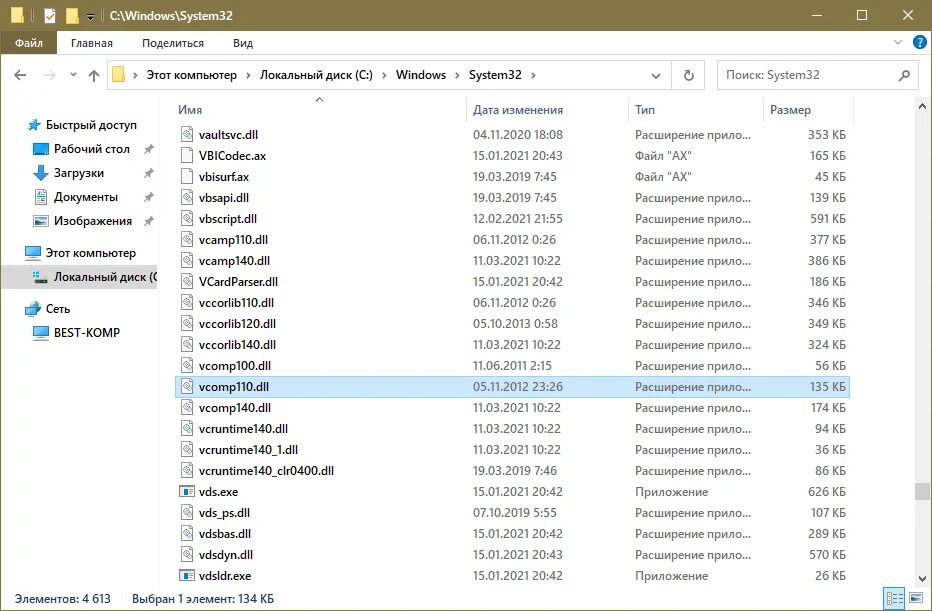This screenshot has width=932, height=611.
Task: Click the scrollbar down arrow
Action: [922, 578]
